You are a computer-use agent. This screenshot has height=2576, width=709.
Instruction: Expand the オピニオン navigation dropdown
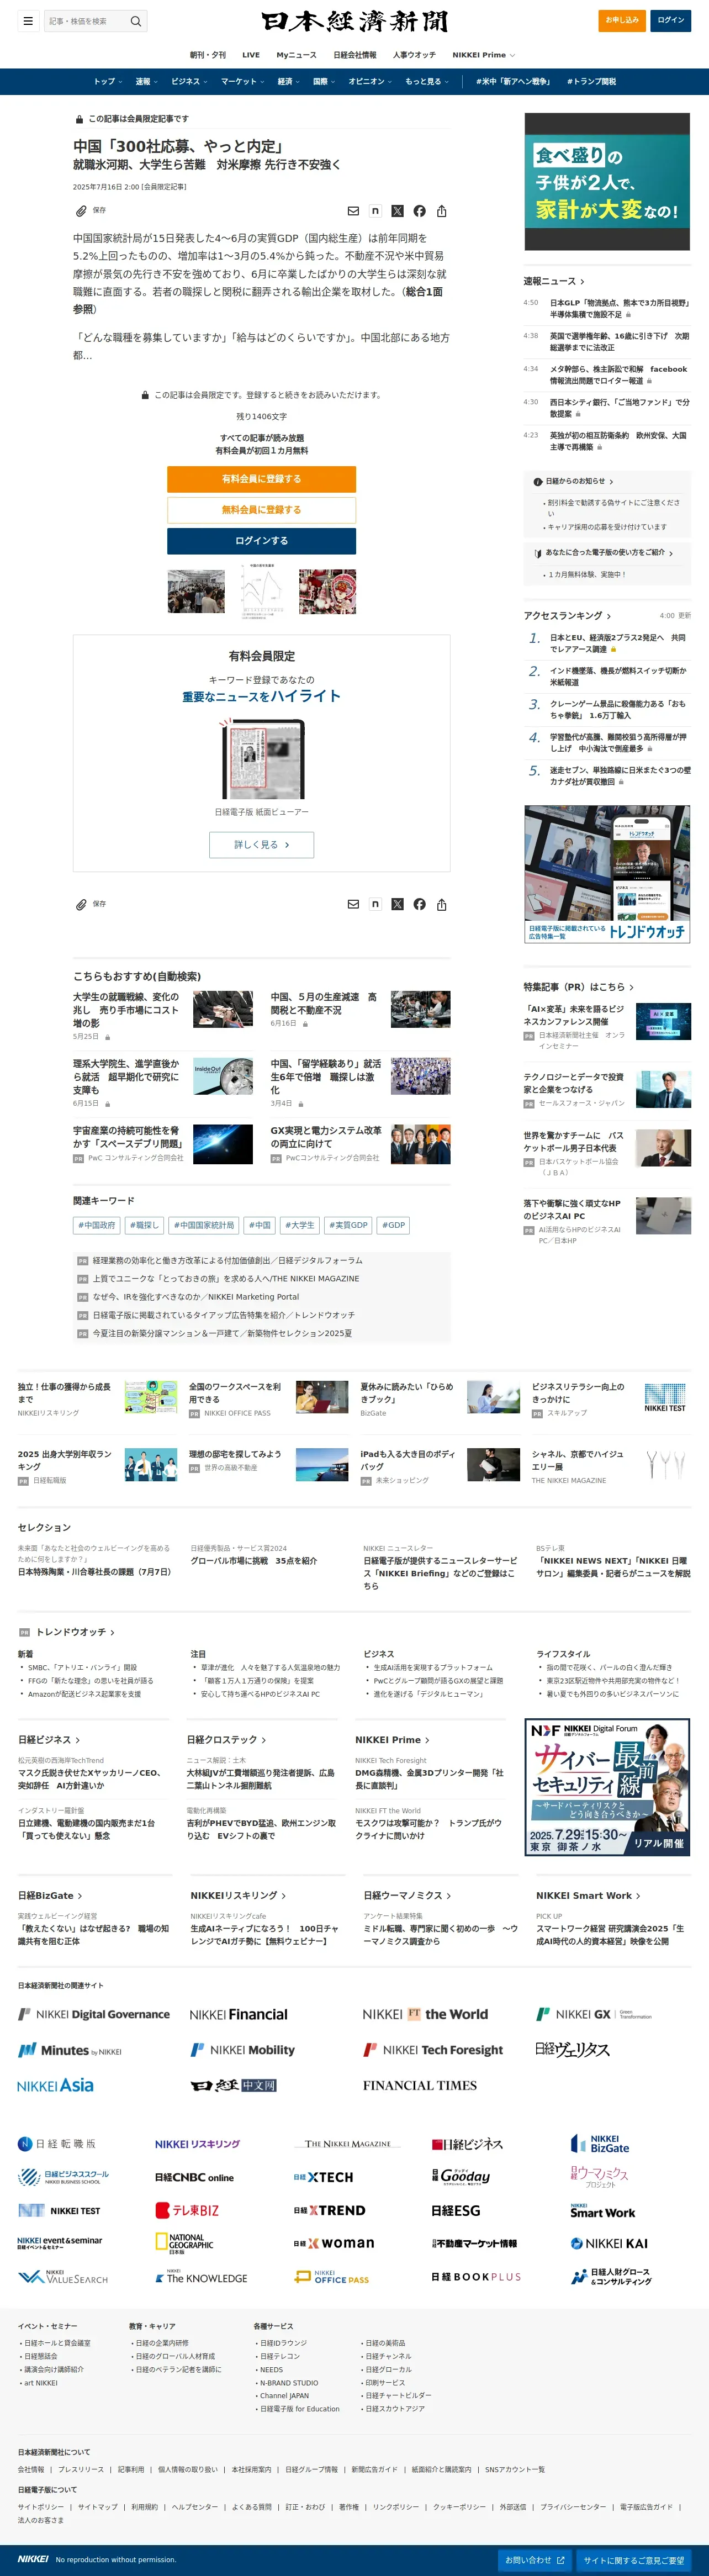pos(371,82)
